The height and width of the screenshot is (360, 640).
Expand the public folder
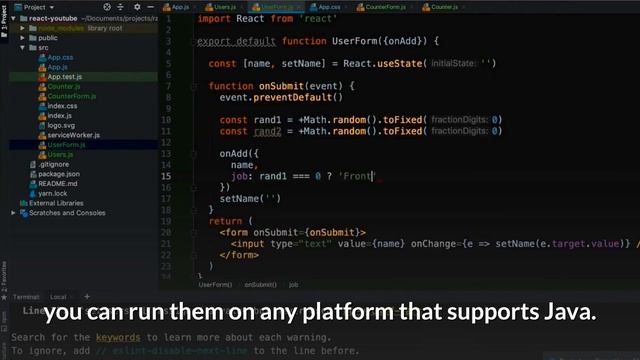[22, 38]
